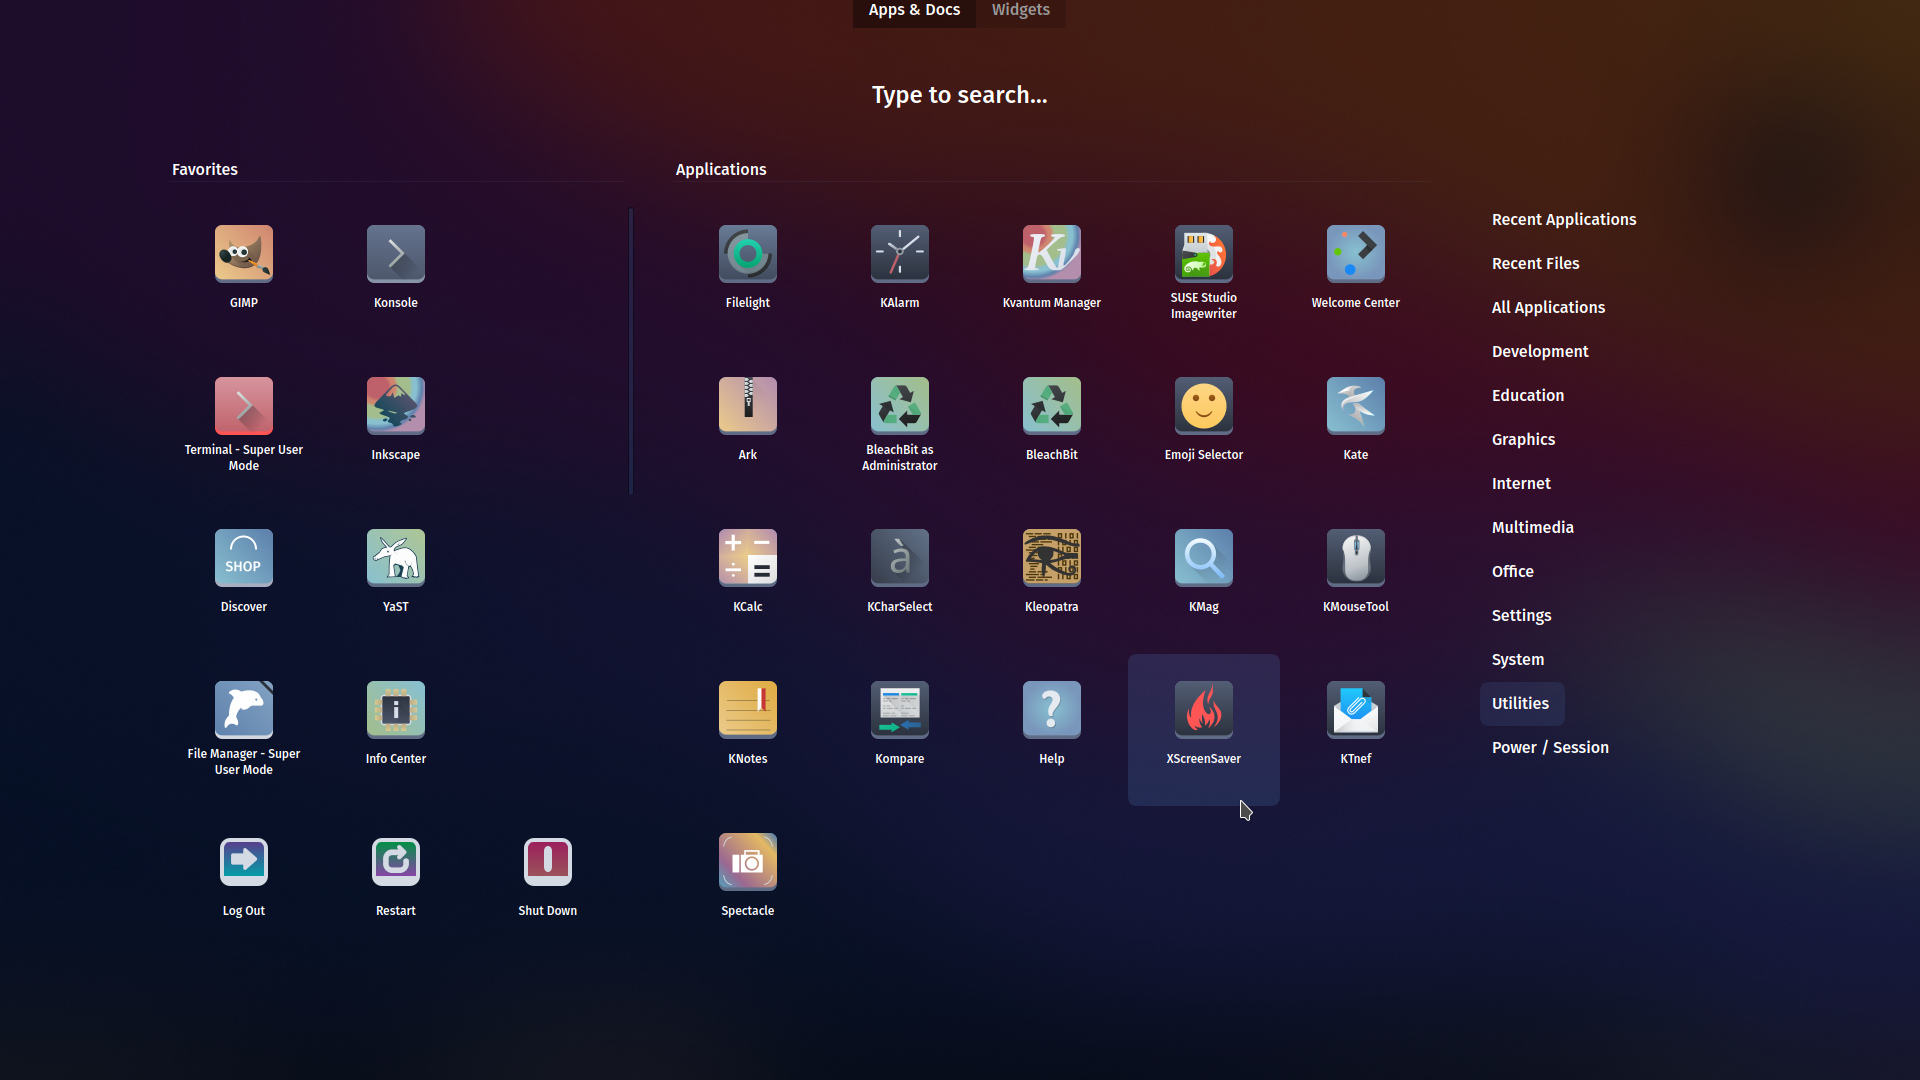Screen dimensions: 1920x1080
Task: Open Kleopatra certificate manager
Action: click(x=1052, y=559)
